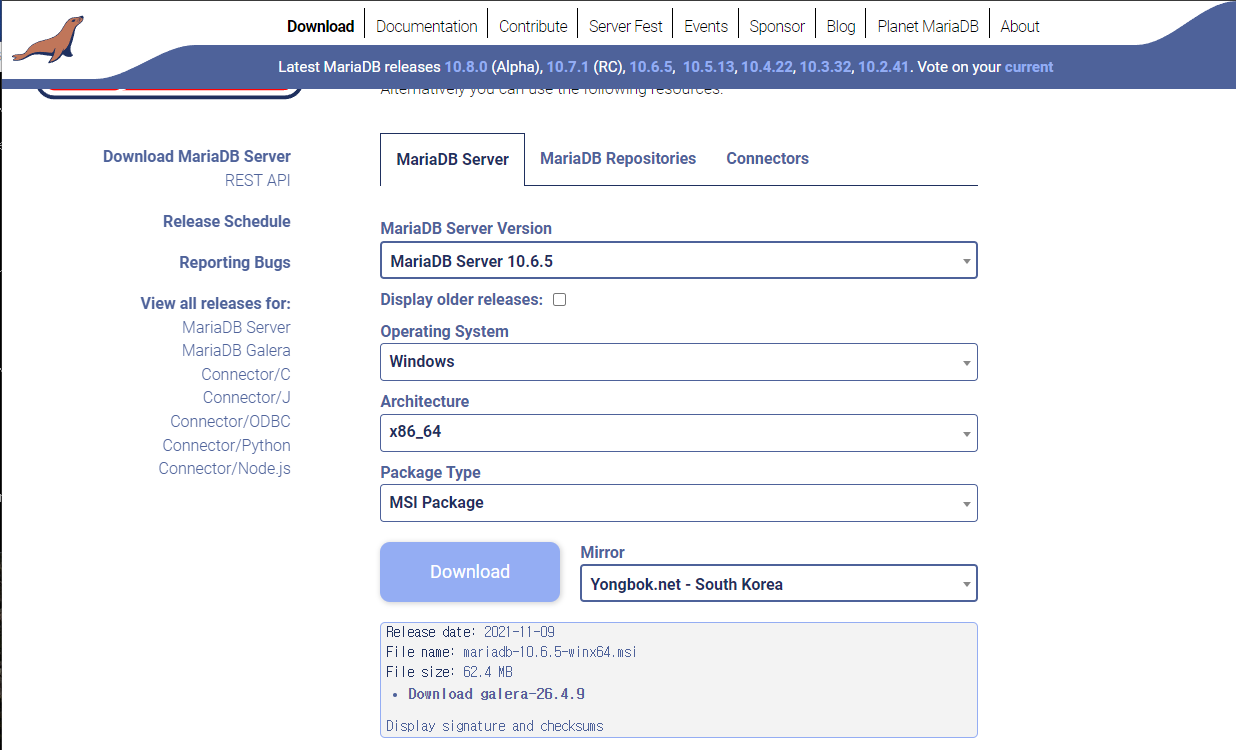Click release 10.8.0 link in banner
This screenshot has height=750, width=1236.
pyautogui.click(x=466, y=67)
